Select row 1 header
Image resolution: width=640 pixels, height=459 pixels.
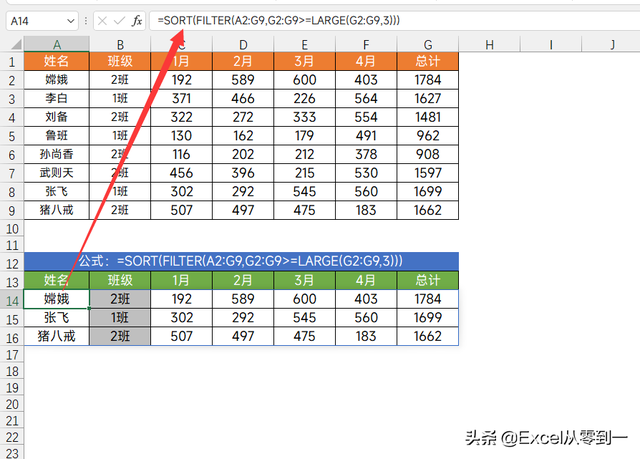click(12, 62)
